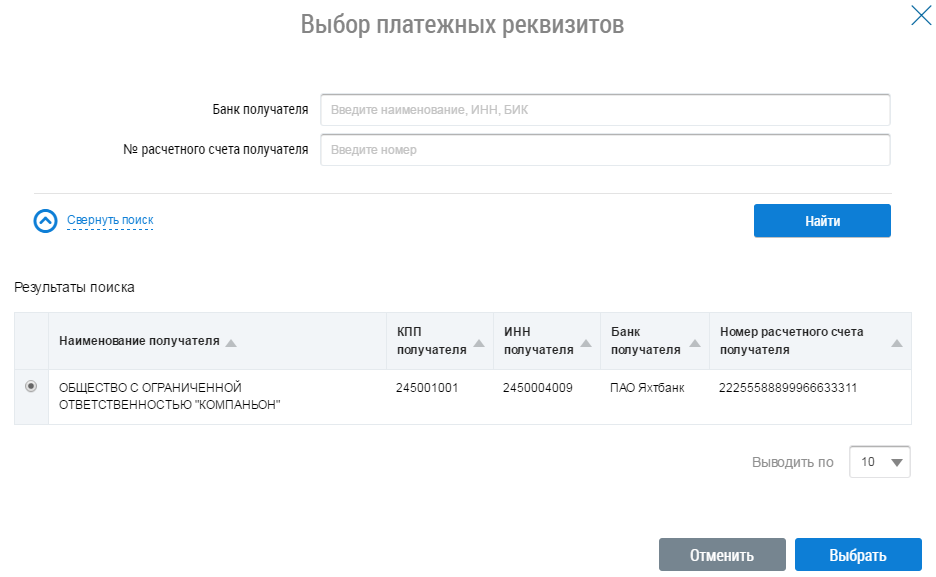Image resolution: width=936 pixels, height=577 pixels.
Task: Sort by Наименование получателя column arrow
Action: pos(231,342)
